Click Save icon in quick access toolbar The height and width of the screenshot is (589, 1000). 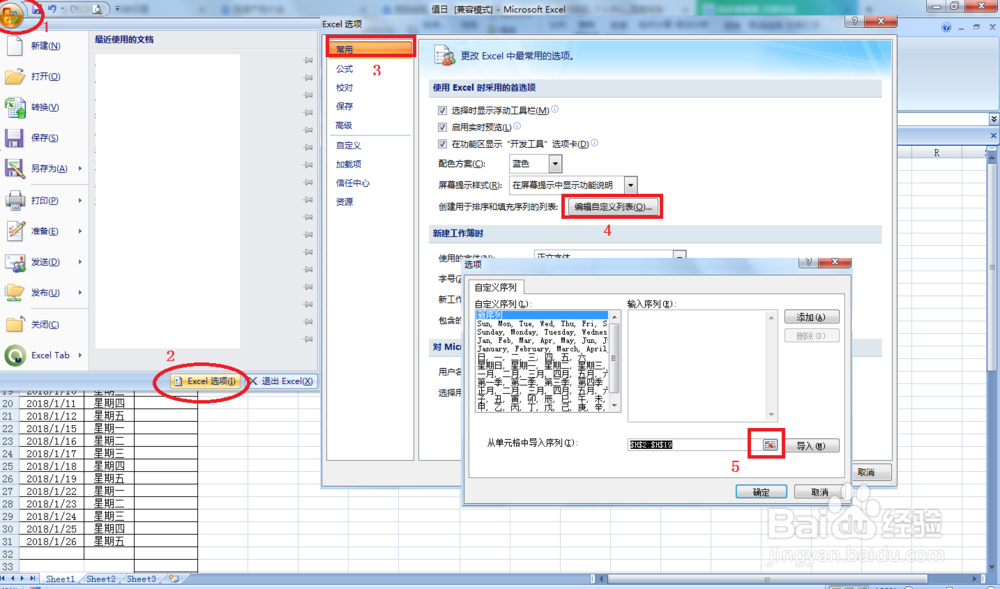[37, 9]
